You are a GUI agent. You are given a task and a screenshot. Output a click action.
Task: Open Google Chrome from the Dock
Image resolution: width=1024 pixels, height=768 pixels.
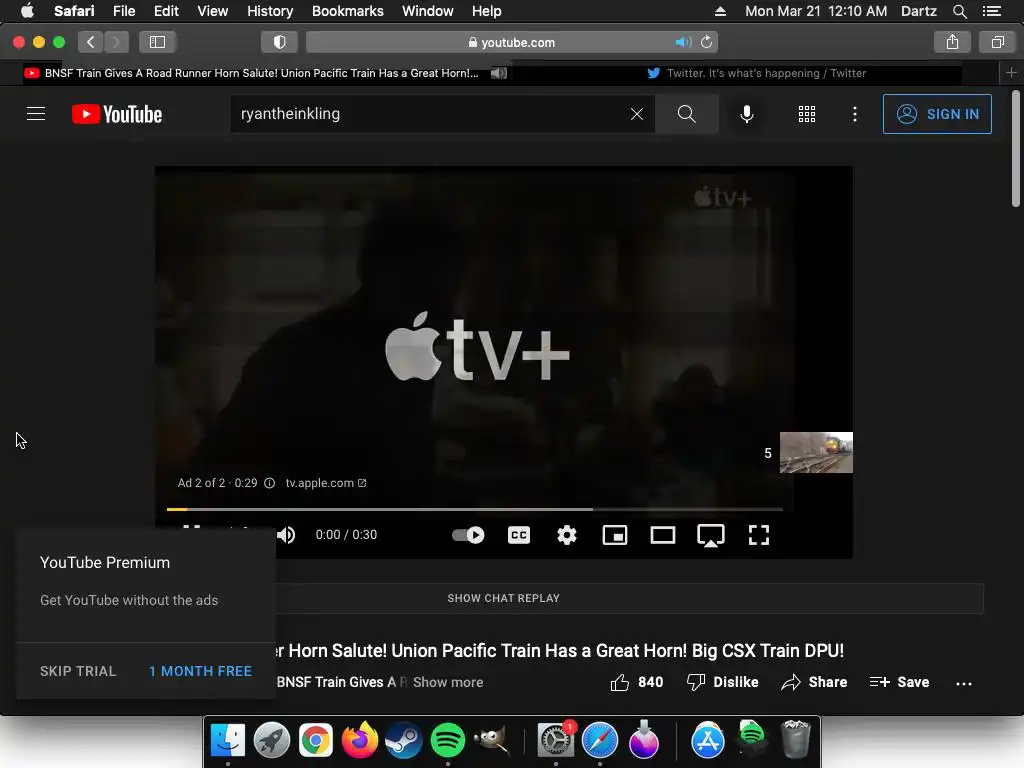pyautogui.click(x=315, y=741)
